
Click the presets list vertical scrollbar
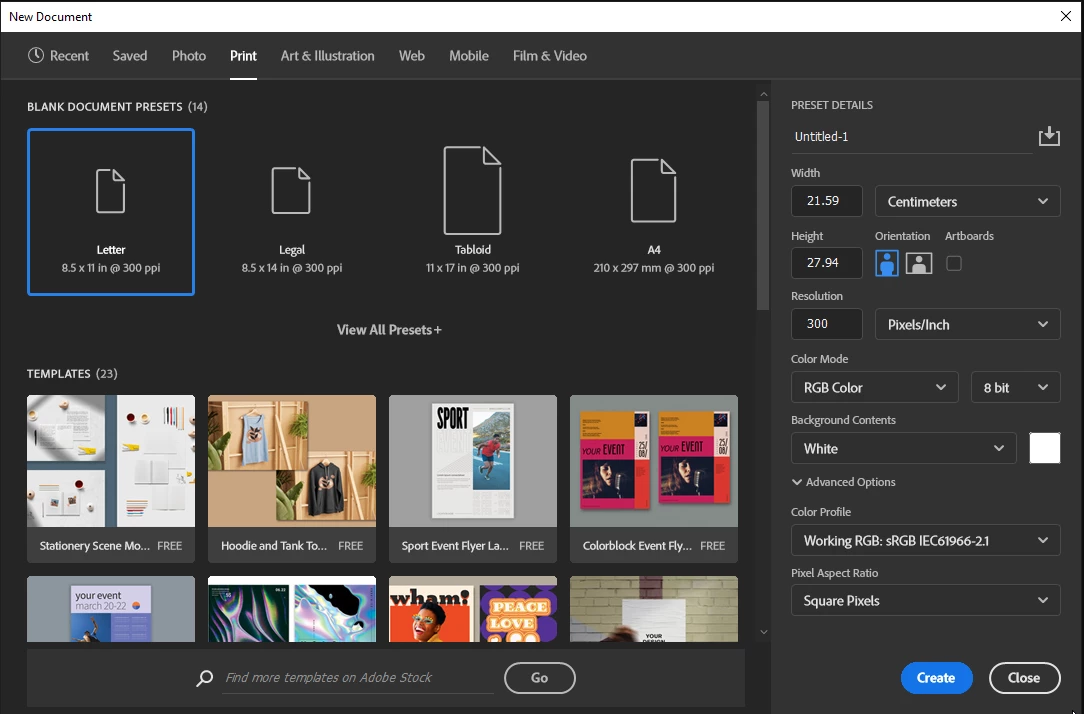point(763,206)
